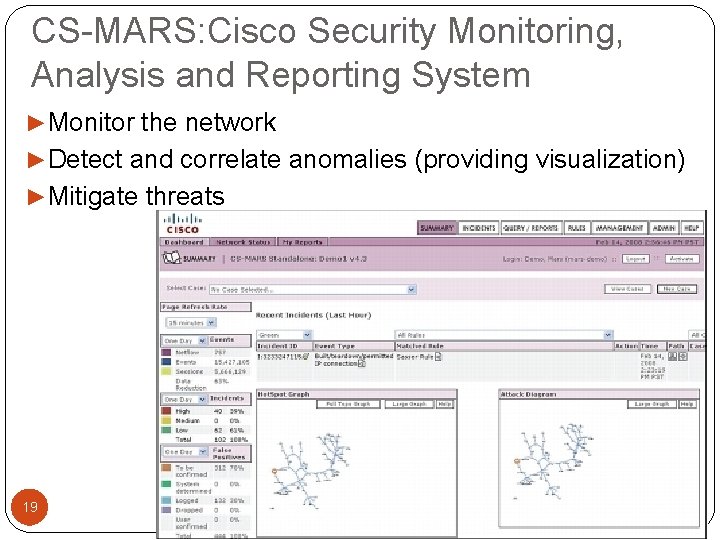The image size is (720, 540).
Task: Switch to the Network Status sub-tab
Action: coord(243,242)
